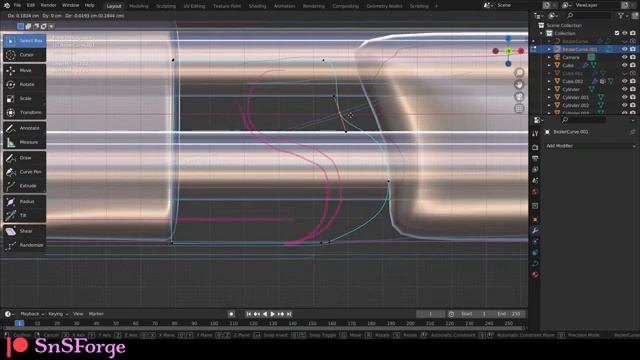Select the Annotate tool

[x=24, y=128]
